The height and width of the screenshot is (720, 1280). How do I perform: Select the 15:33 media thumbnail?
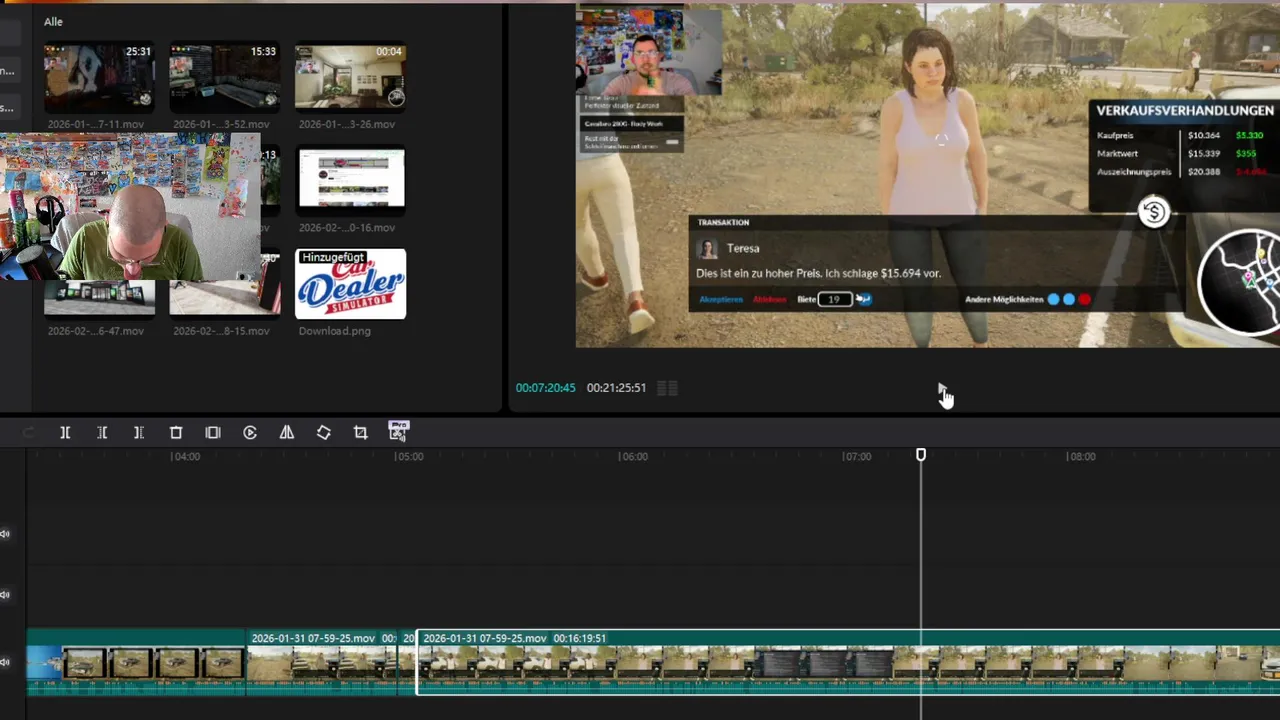(x=224, y=76)
